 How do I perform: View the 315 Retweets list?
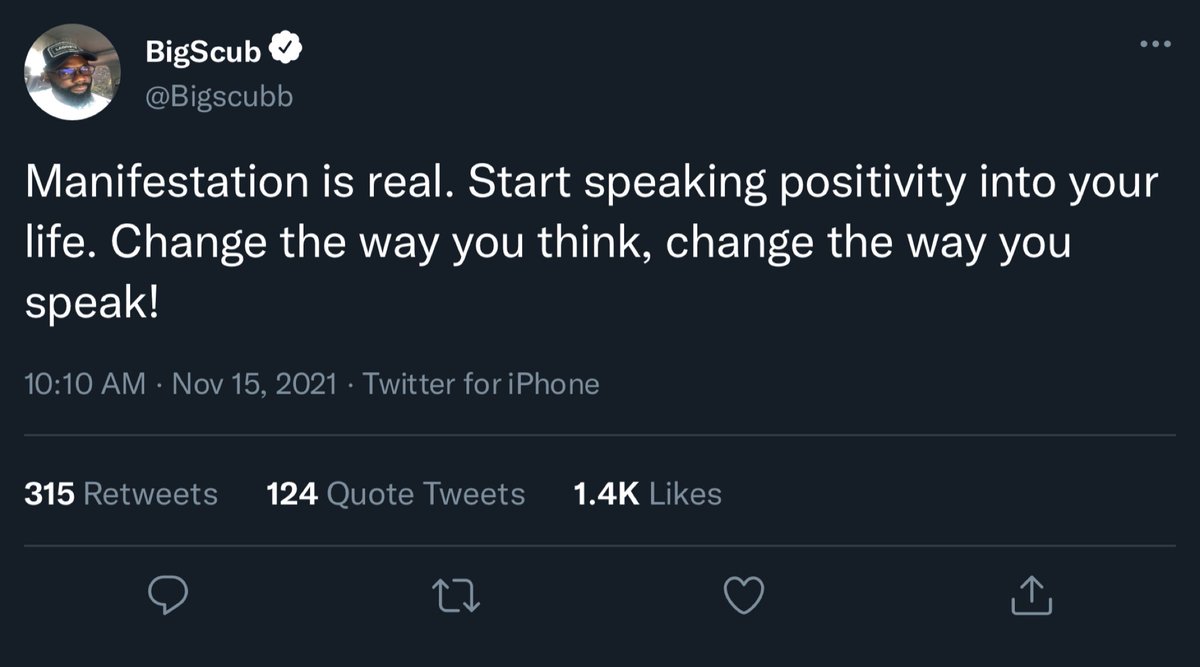pos(121,494)
